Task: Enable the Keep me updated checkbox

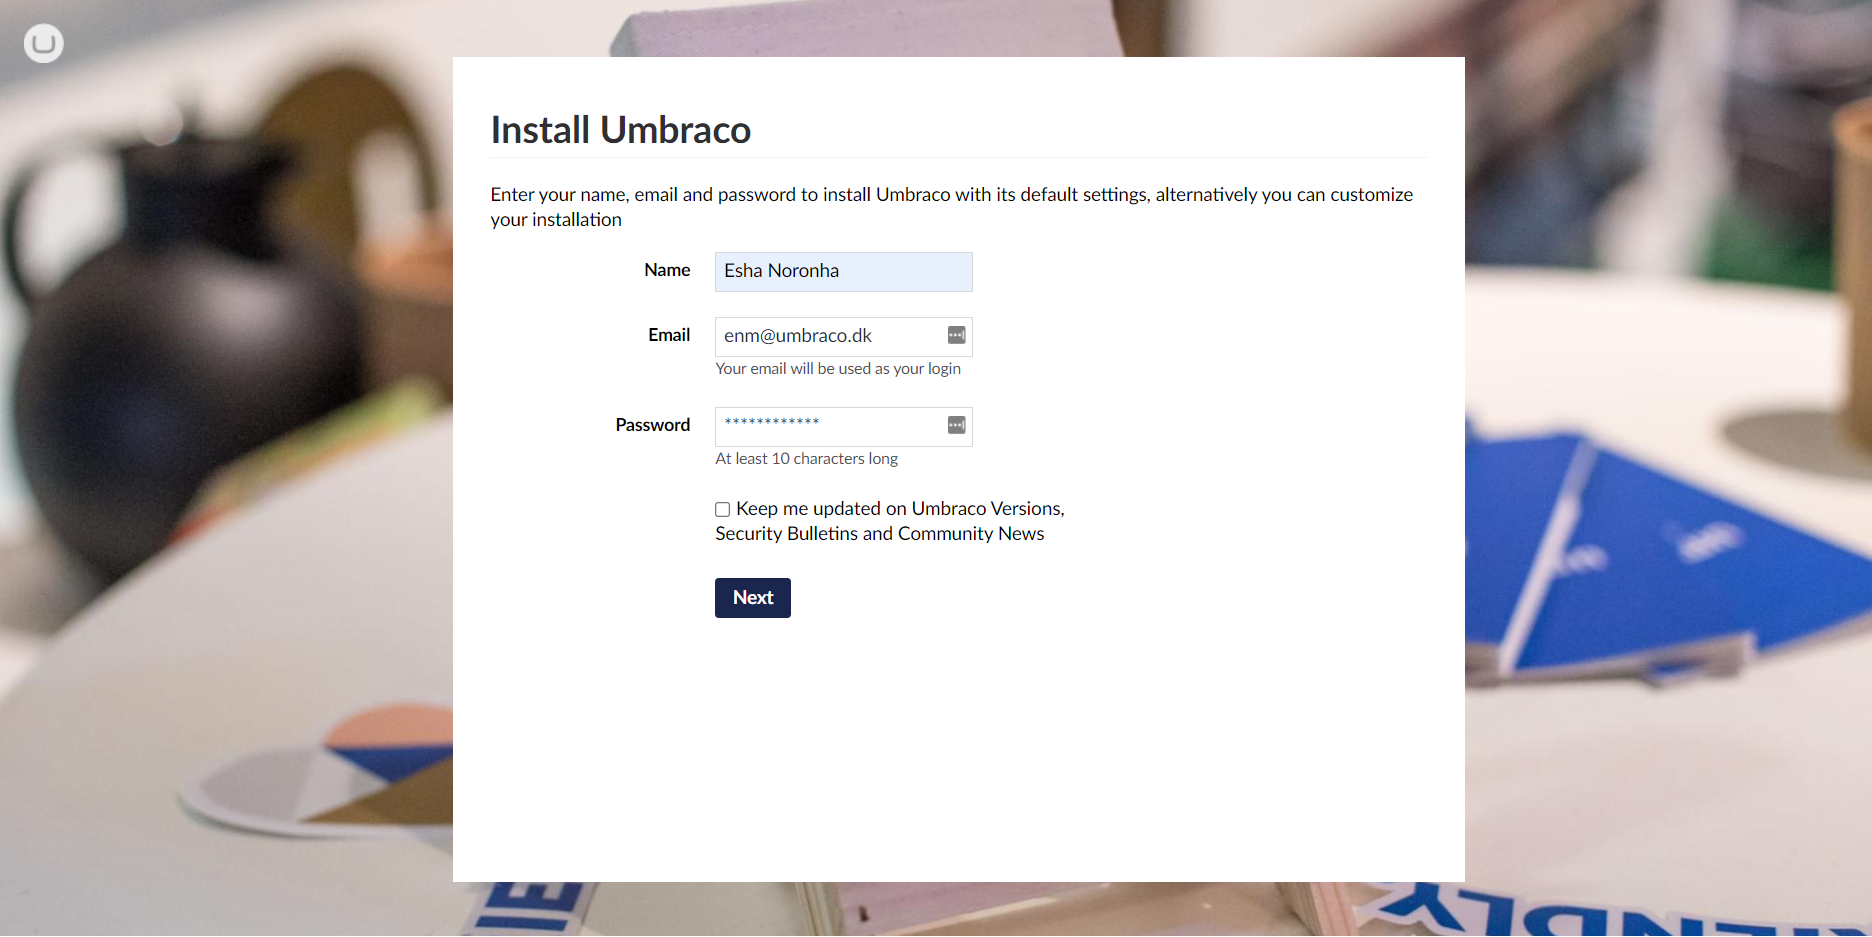Action: [x=722, y=509]
